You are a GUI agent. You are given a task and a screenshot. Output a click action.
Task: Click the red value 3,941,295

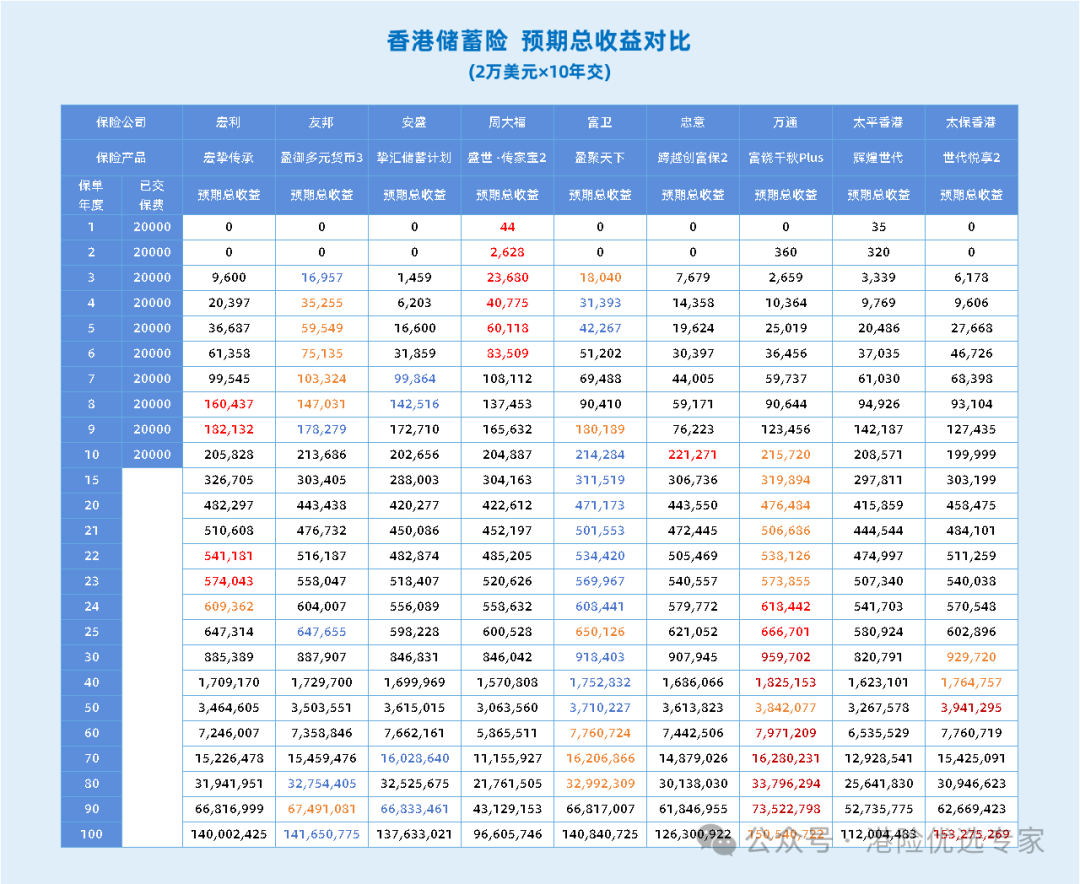pos(971,708)
